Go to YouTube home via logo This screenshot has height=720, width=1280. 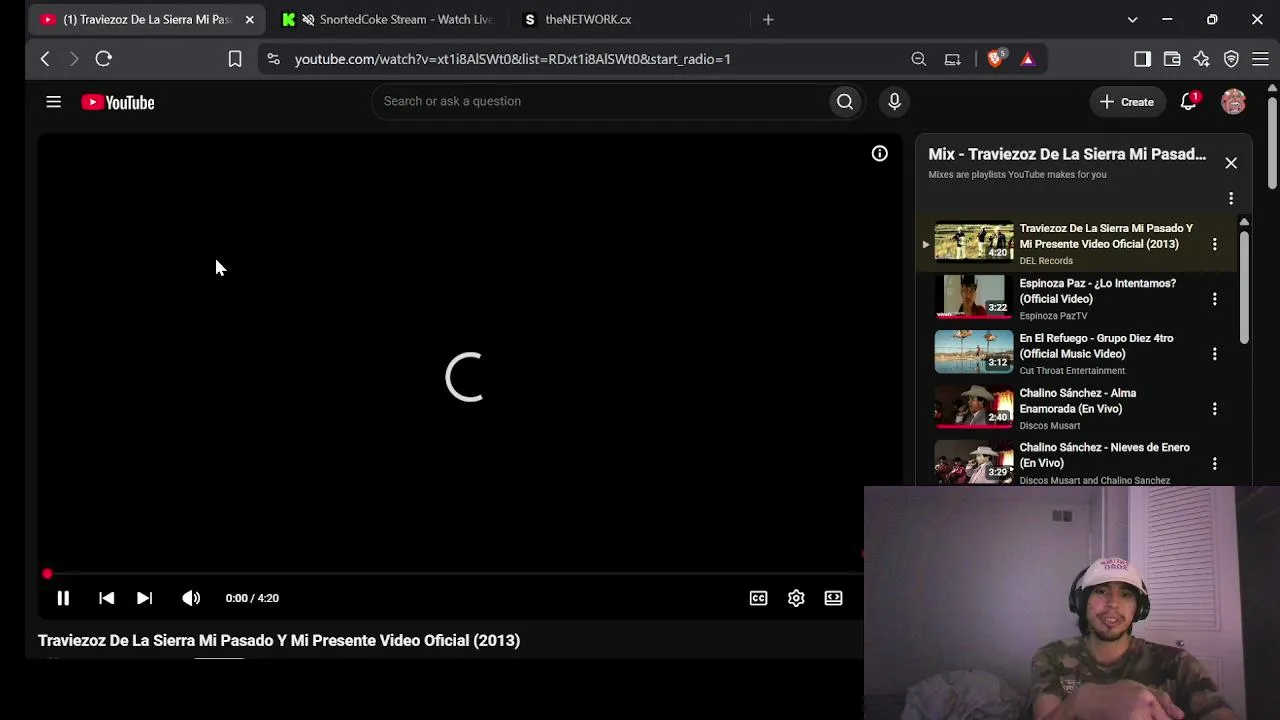tap(118, 102)
